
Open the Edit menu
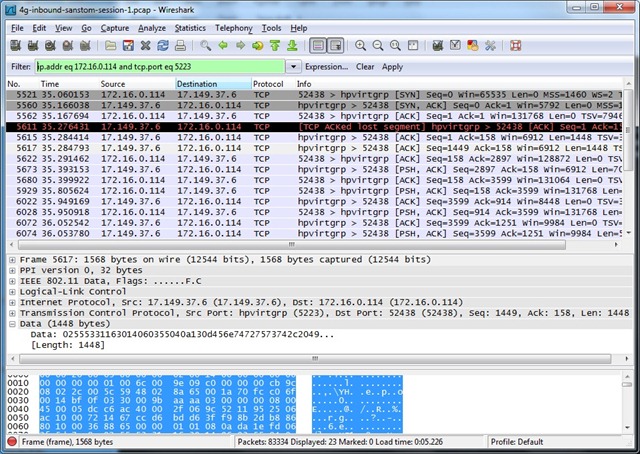click(x=39, y=28)
